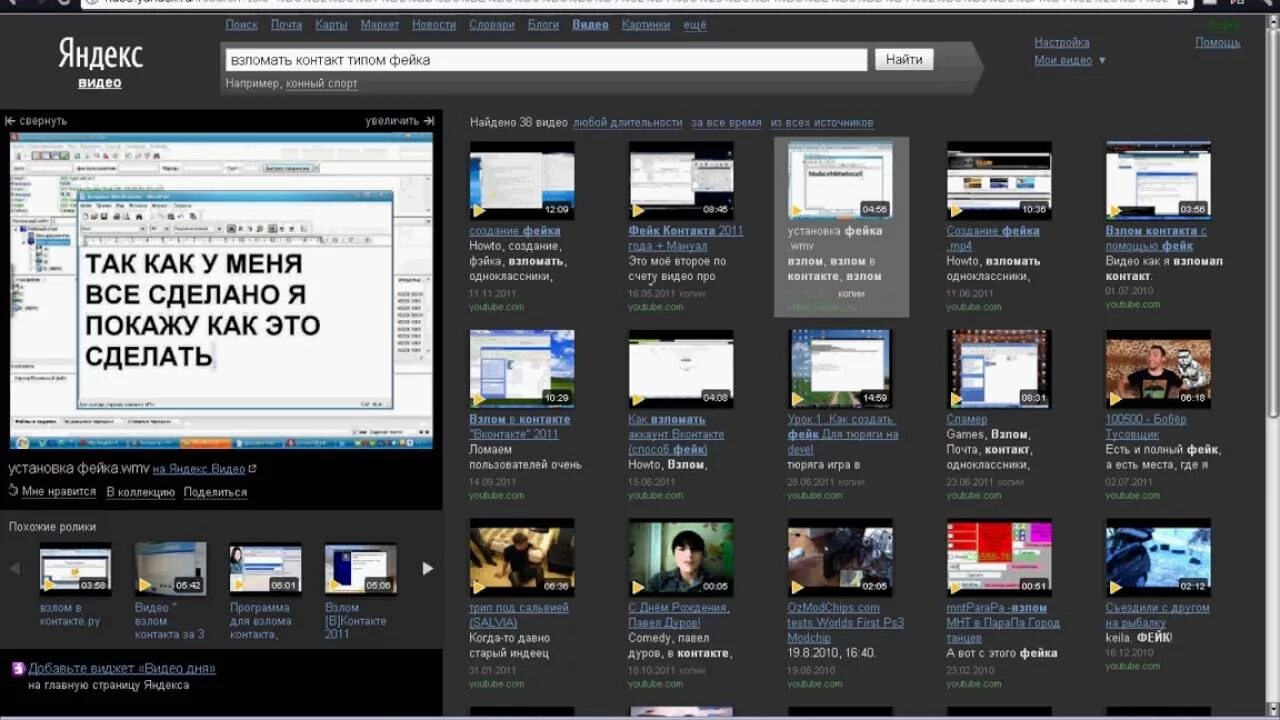Viewport: 1280px width, 720px height.
Task: Play the Создание фейка .mp4 10:36 thumbnail
Action: click(x=999, y=181)
